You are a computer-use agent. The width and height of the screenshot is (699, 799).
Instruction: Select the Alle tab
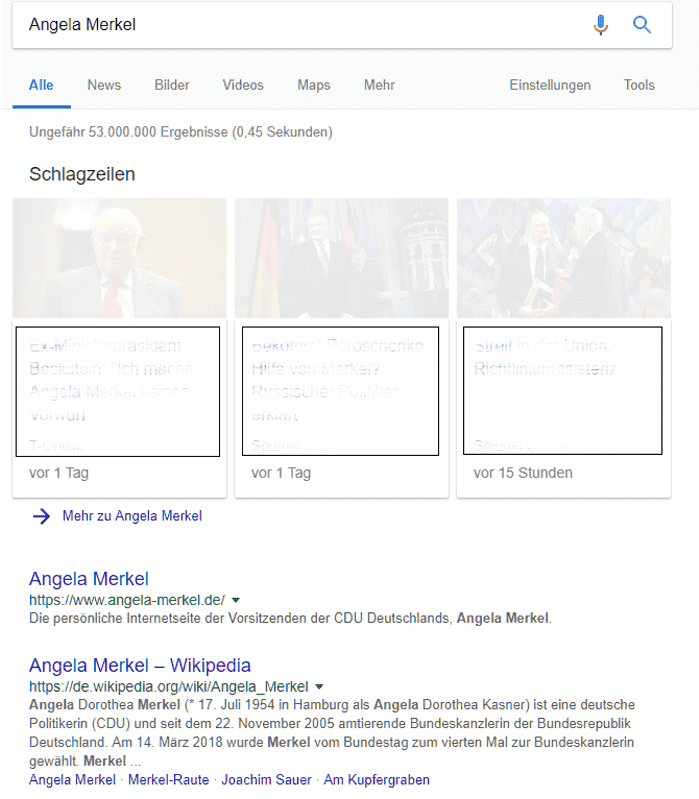(x=41, y=85)
